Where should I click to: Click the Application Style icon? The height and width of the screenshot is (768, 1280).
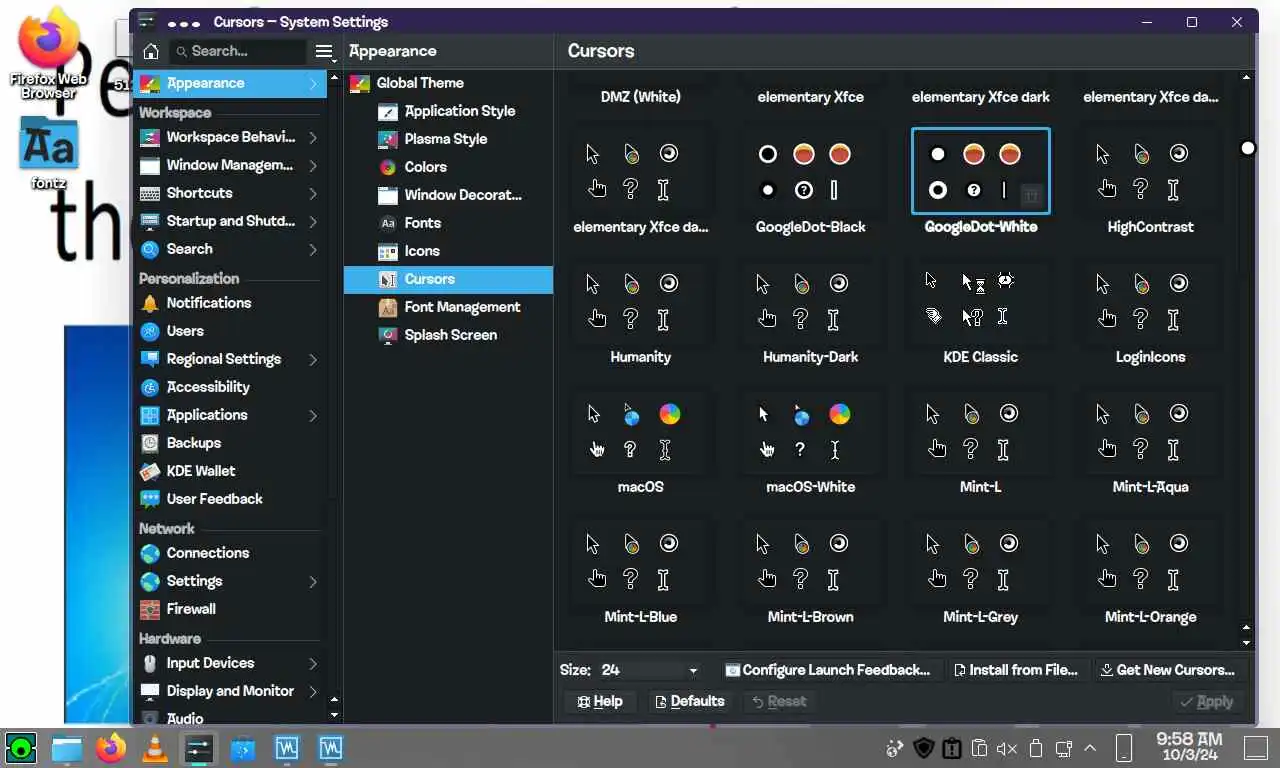[388, 111]
